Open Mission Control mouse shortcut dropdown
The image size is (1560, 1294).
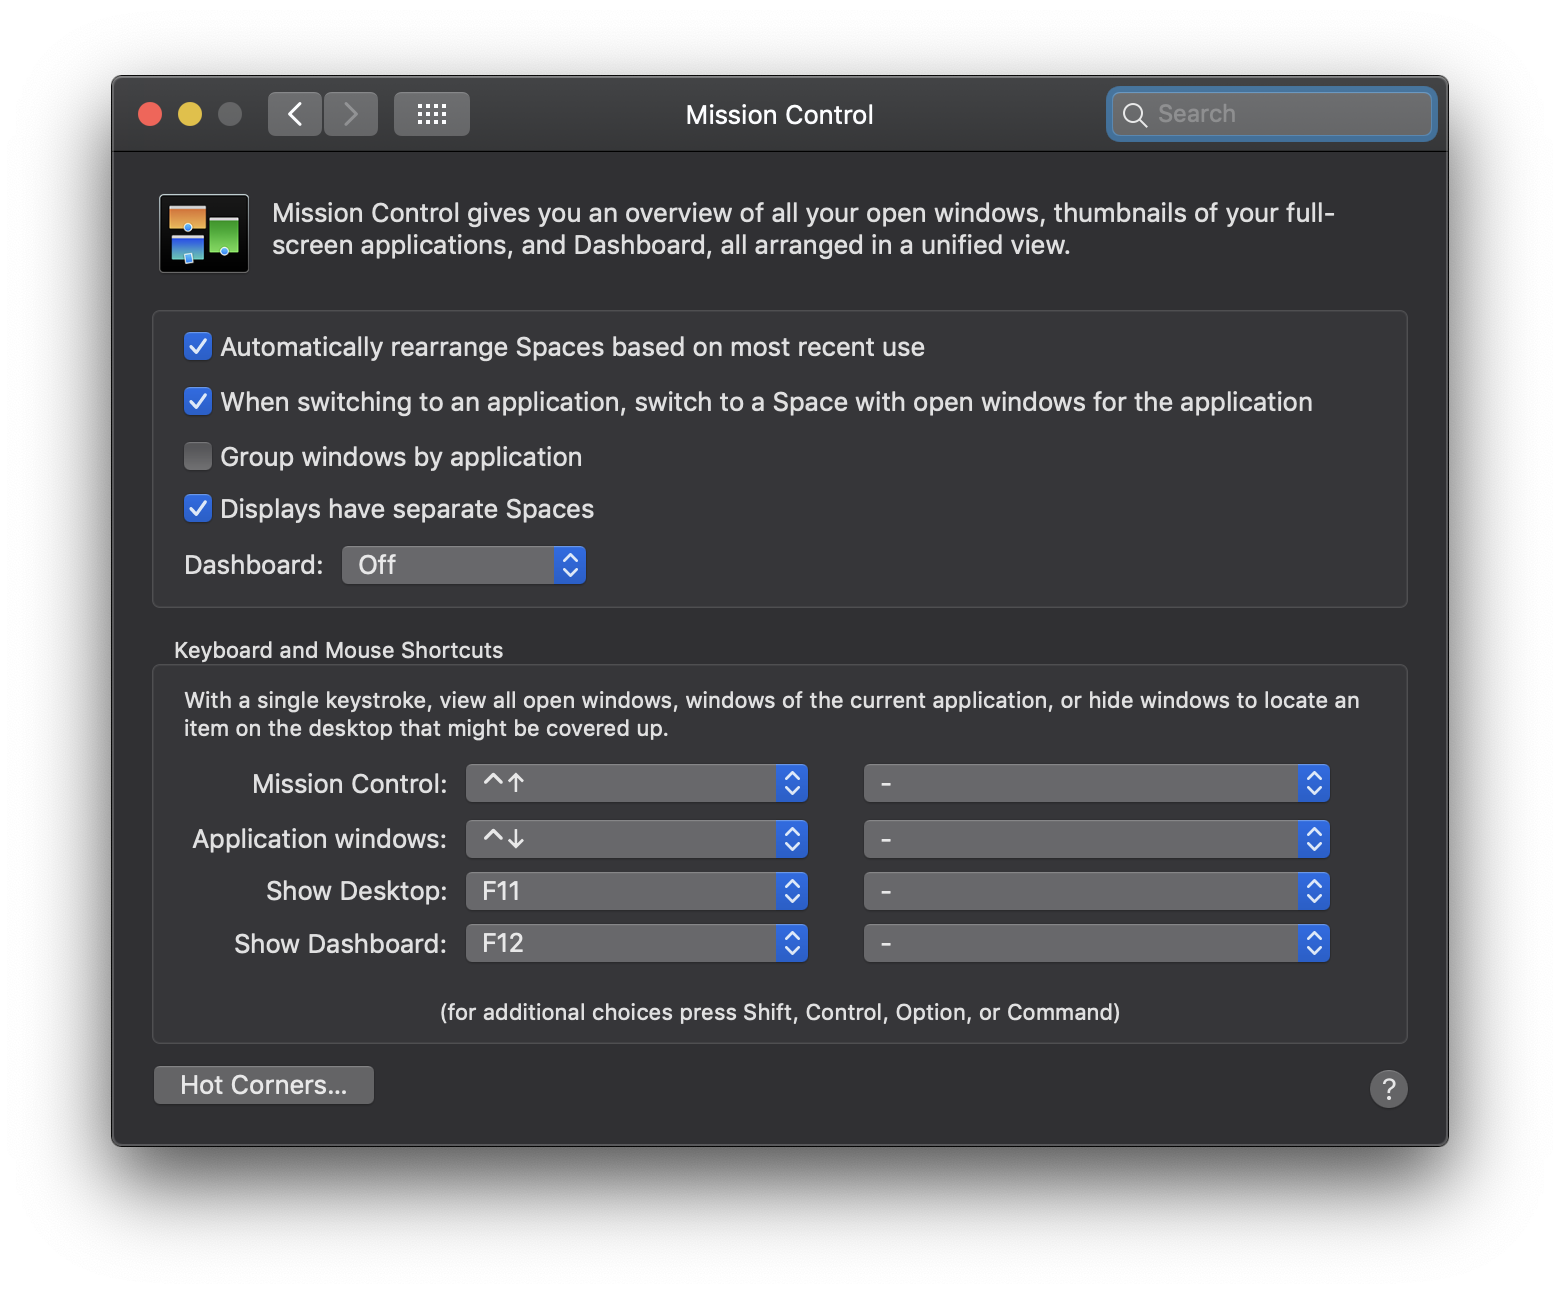pos(1097,783)
